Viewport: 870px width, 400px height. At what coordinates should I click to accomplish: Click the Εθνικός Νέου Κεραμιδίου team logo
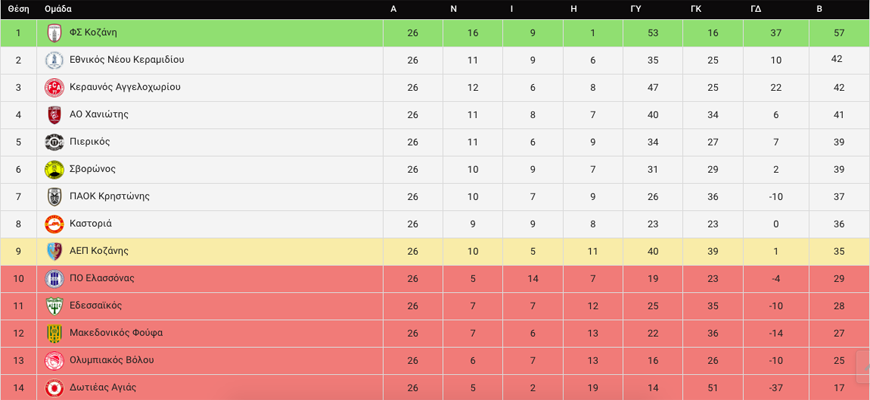tap(54, 60)
